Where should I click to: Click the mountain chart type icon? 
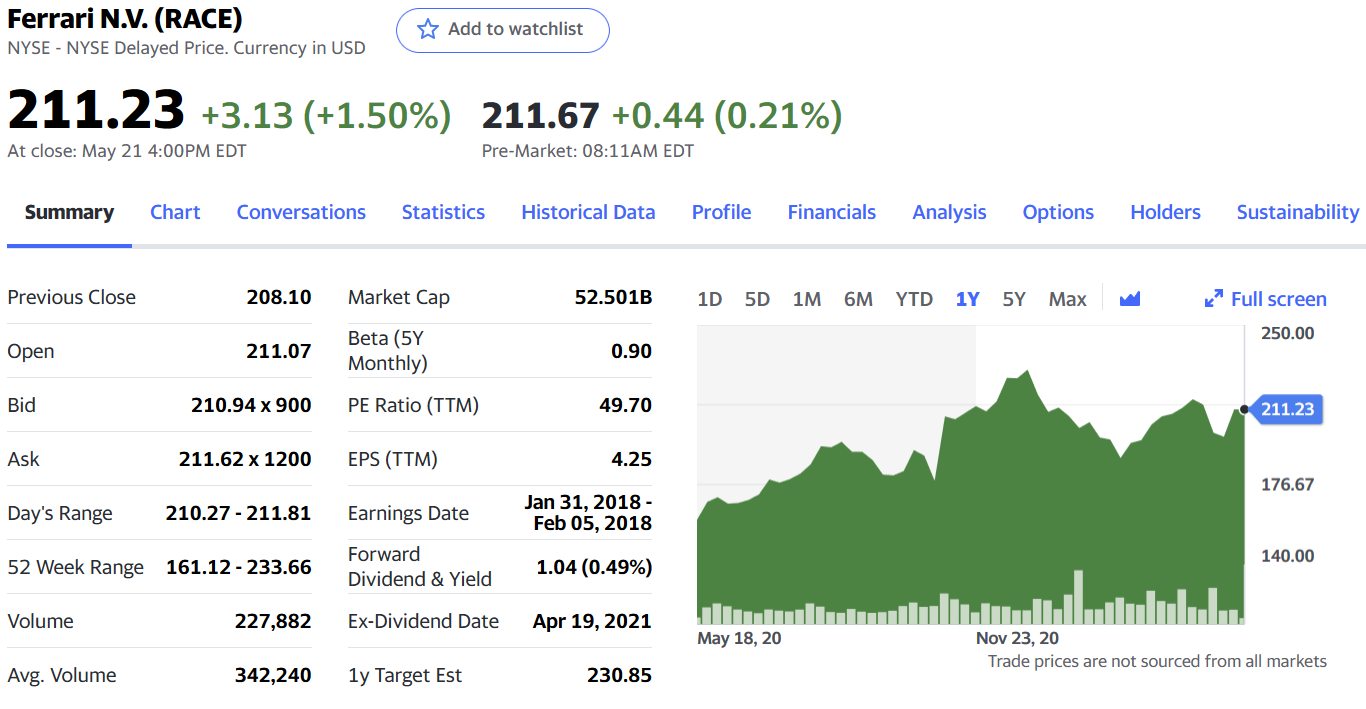pyautogui.click(x=1130, y=298)
